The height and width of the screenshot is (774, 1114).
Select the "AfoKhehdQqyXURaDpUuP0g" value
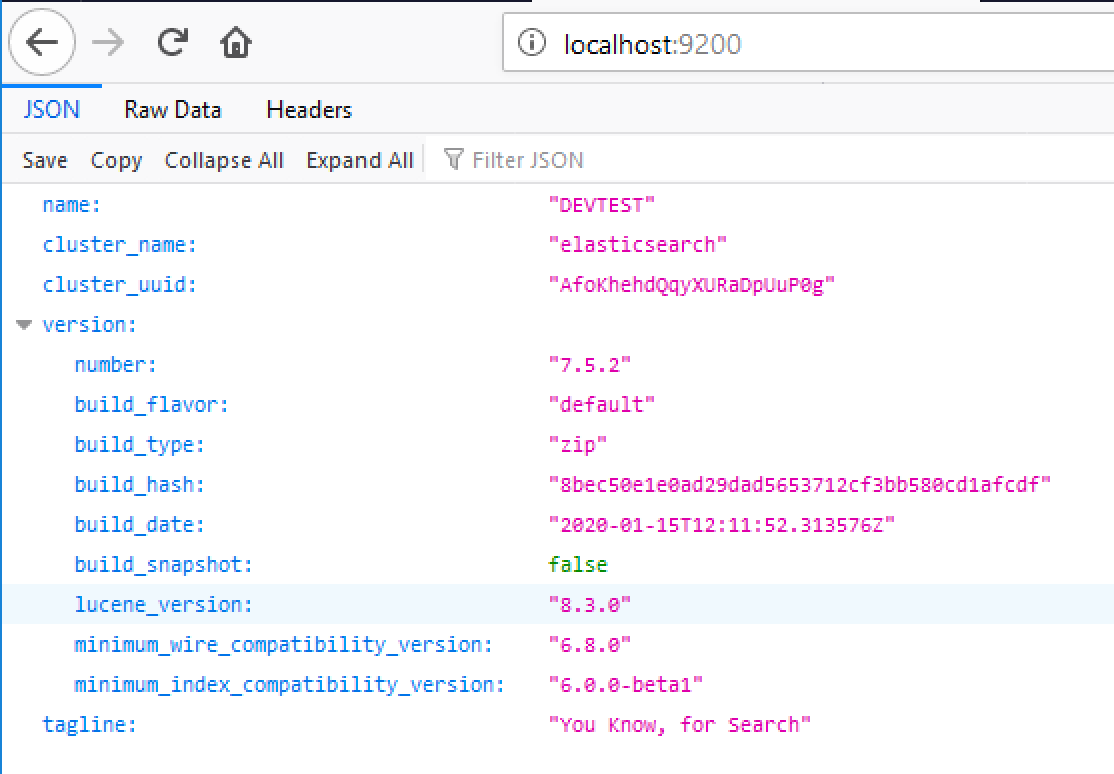tap(691, 285)
